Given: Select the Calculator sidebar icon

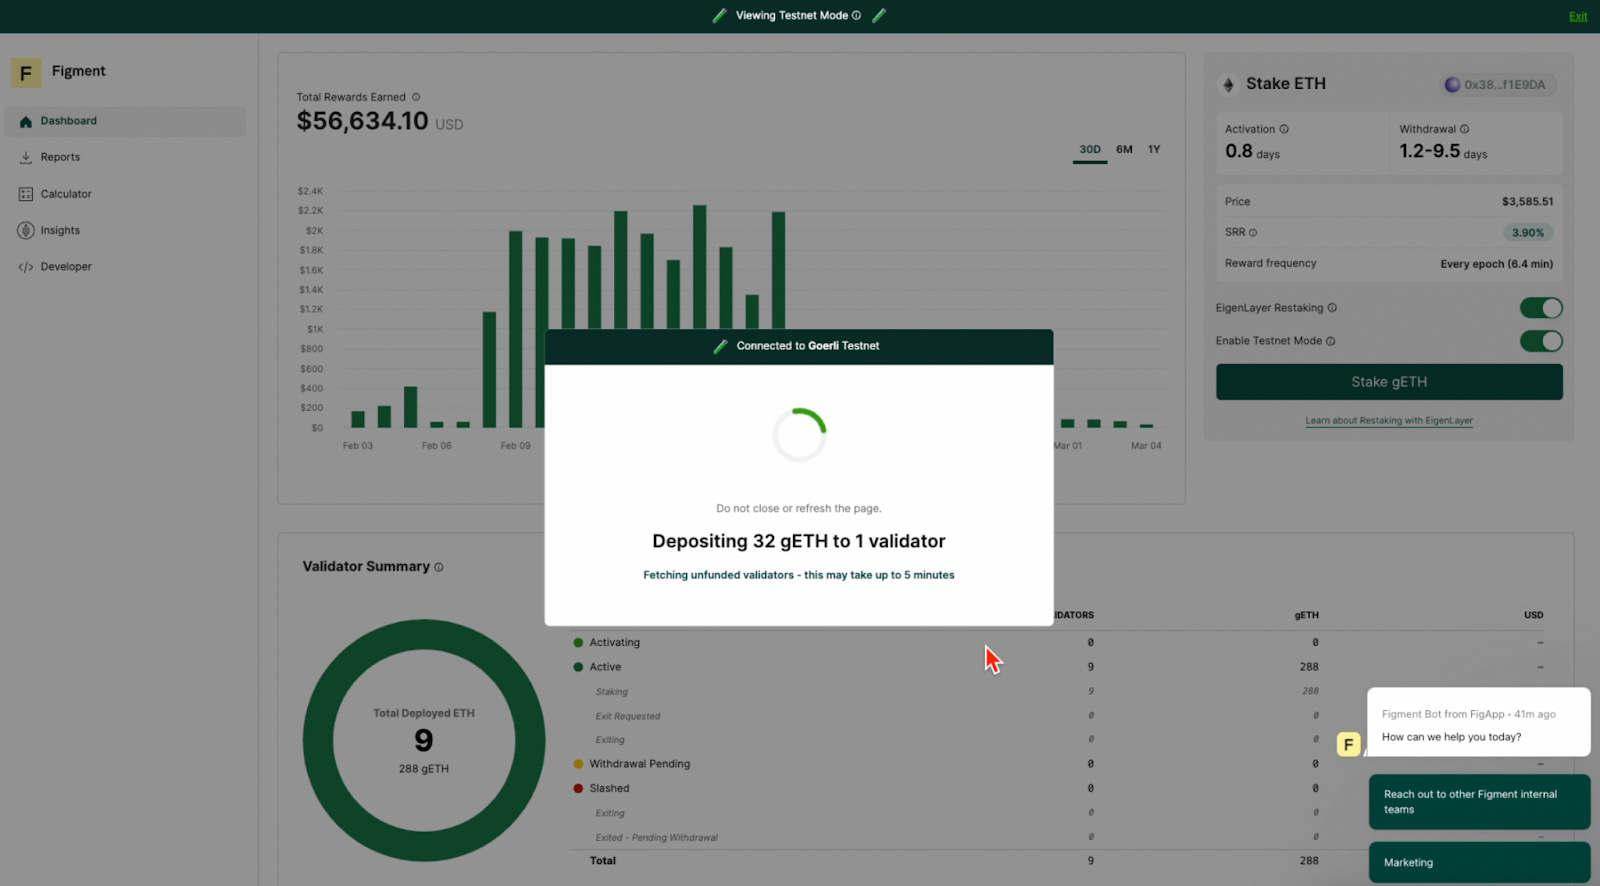Looking at the screenshot, I should click(x=26, y=194).
